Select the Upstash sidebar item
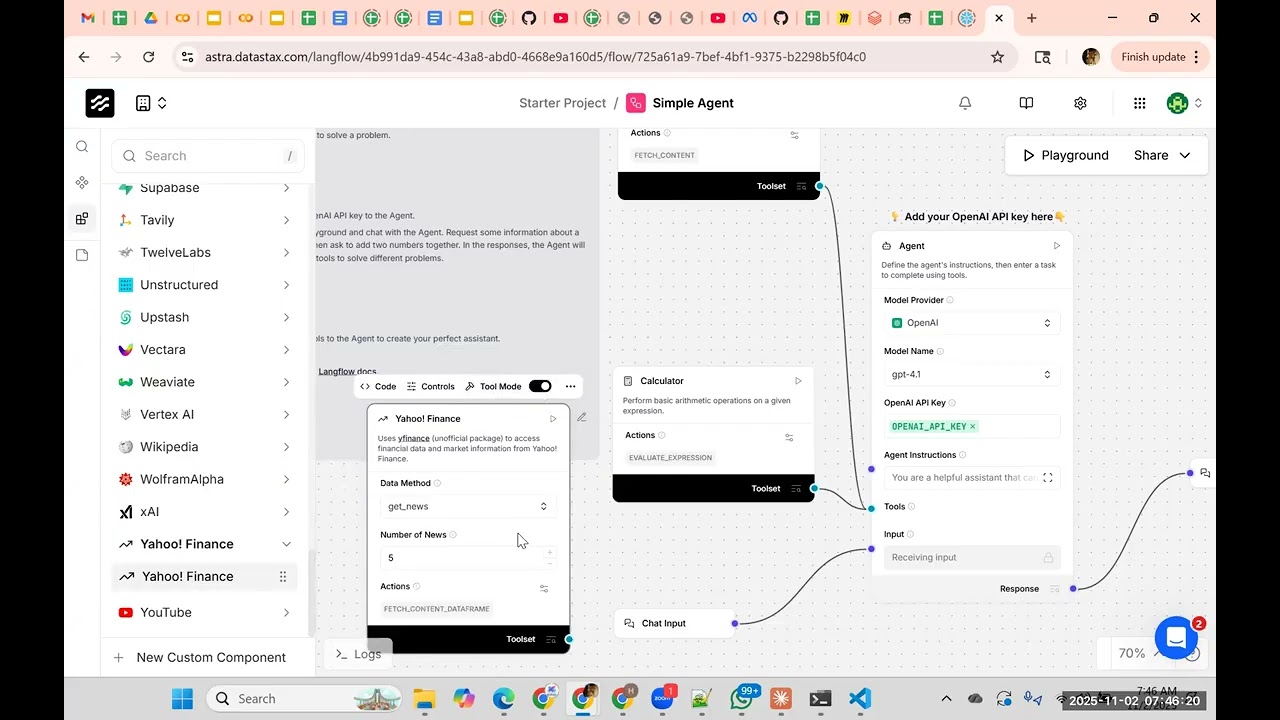The image size is (1280, 720). pos(205,317)
